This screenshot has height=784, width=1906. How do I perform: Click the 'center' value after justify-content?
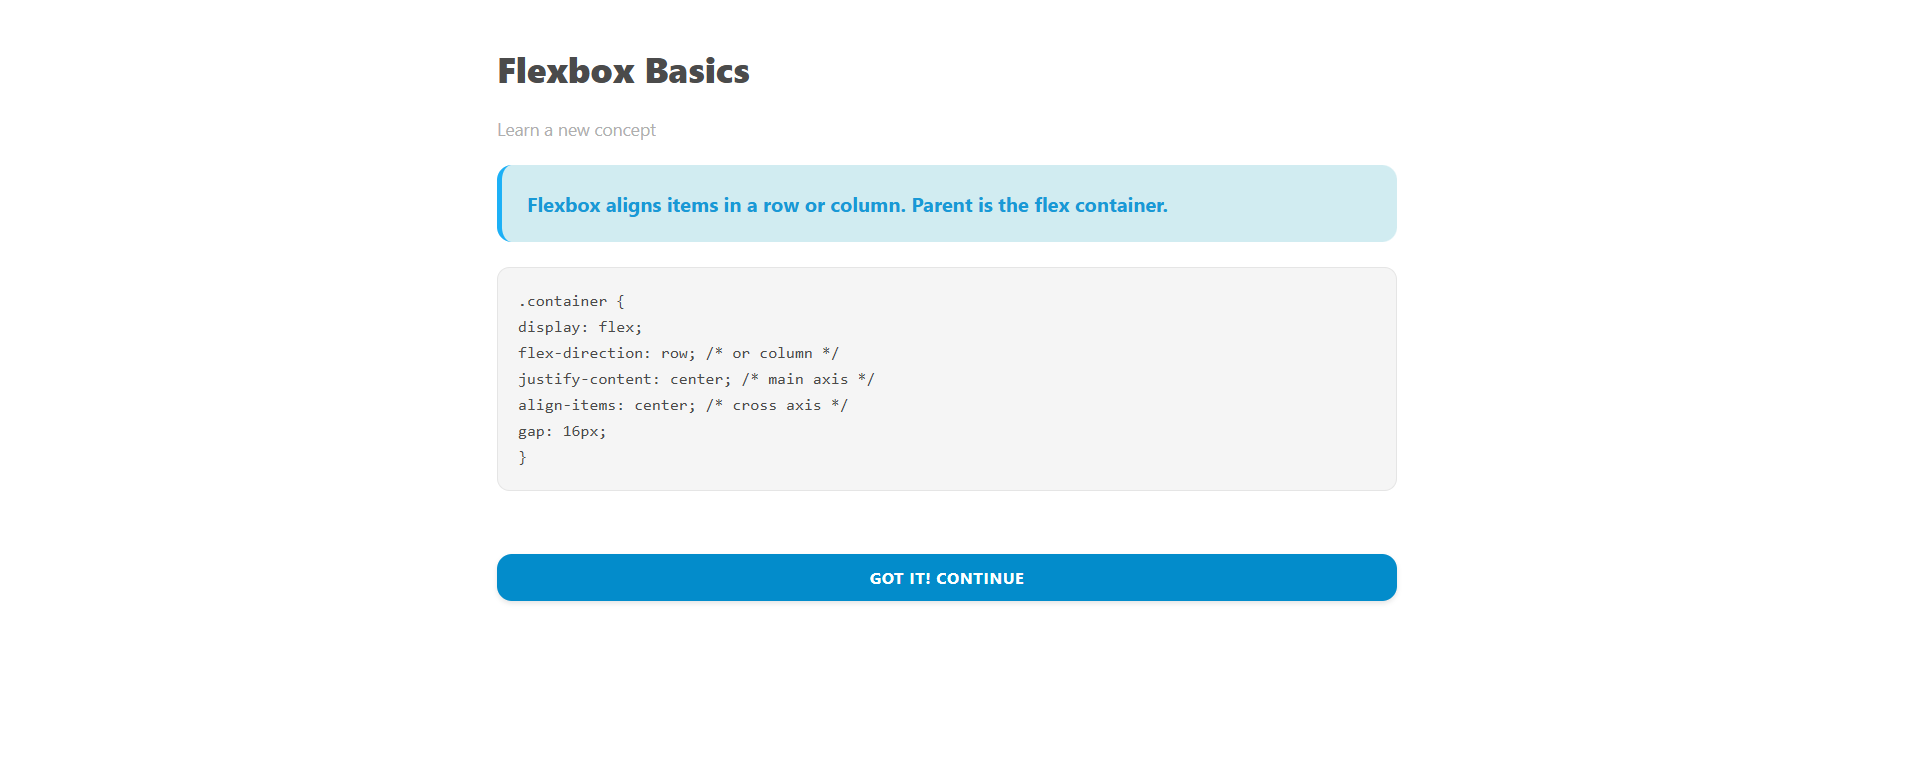(x=697, y=379)
